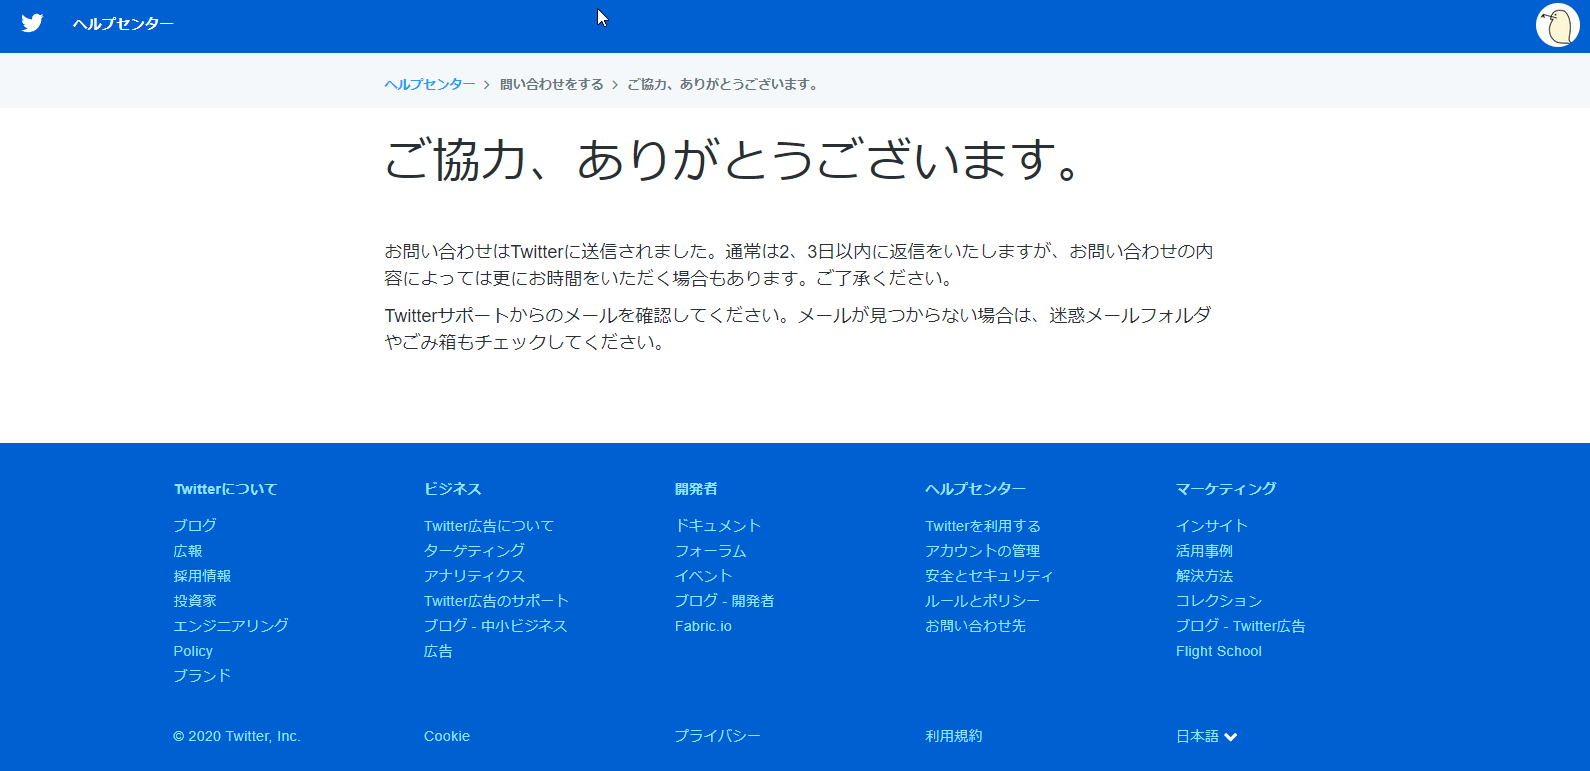Expand the 日本語 language dropdown
Screen dimensions: 1590x771
pos(1207,736)
